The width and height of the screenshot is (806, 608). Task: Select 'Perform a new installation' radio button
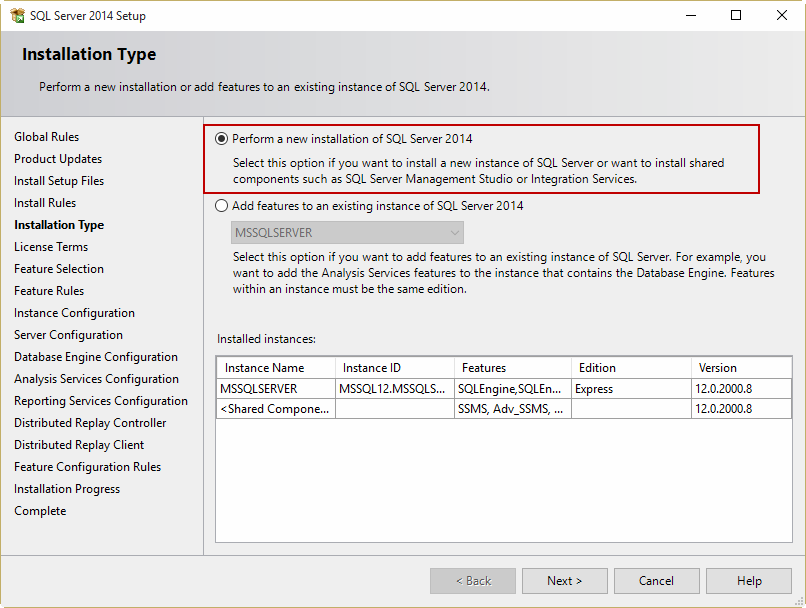coord(222,139)
